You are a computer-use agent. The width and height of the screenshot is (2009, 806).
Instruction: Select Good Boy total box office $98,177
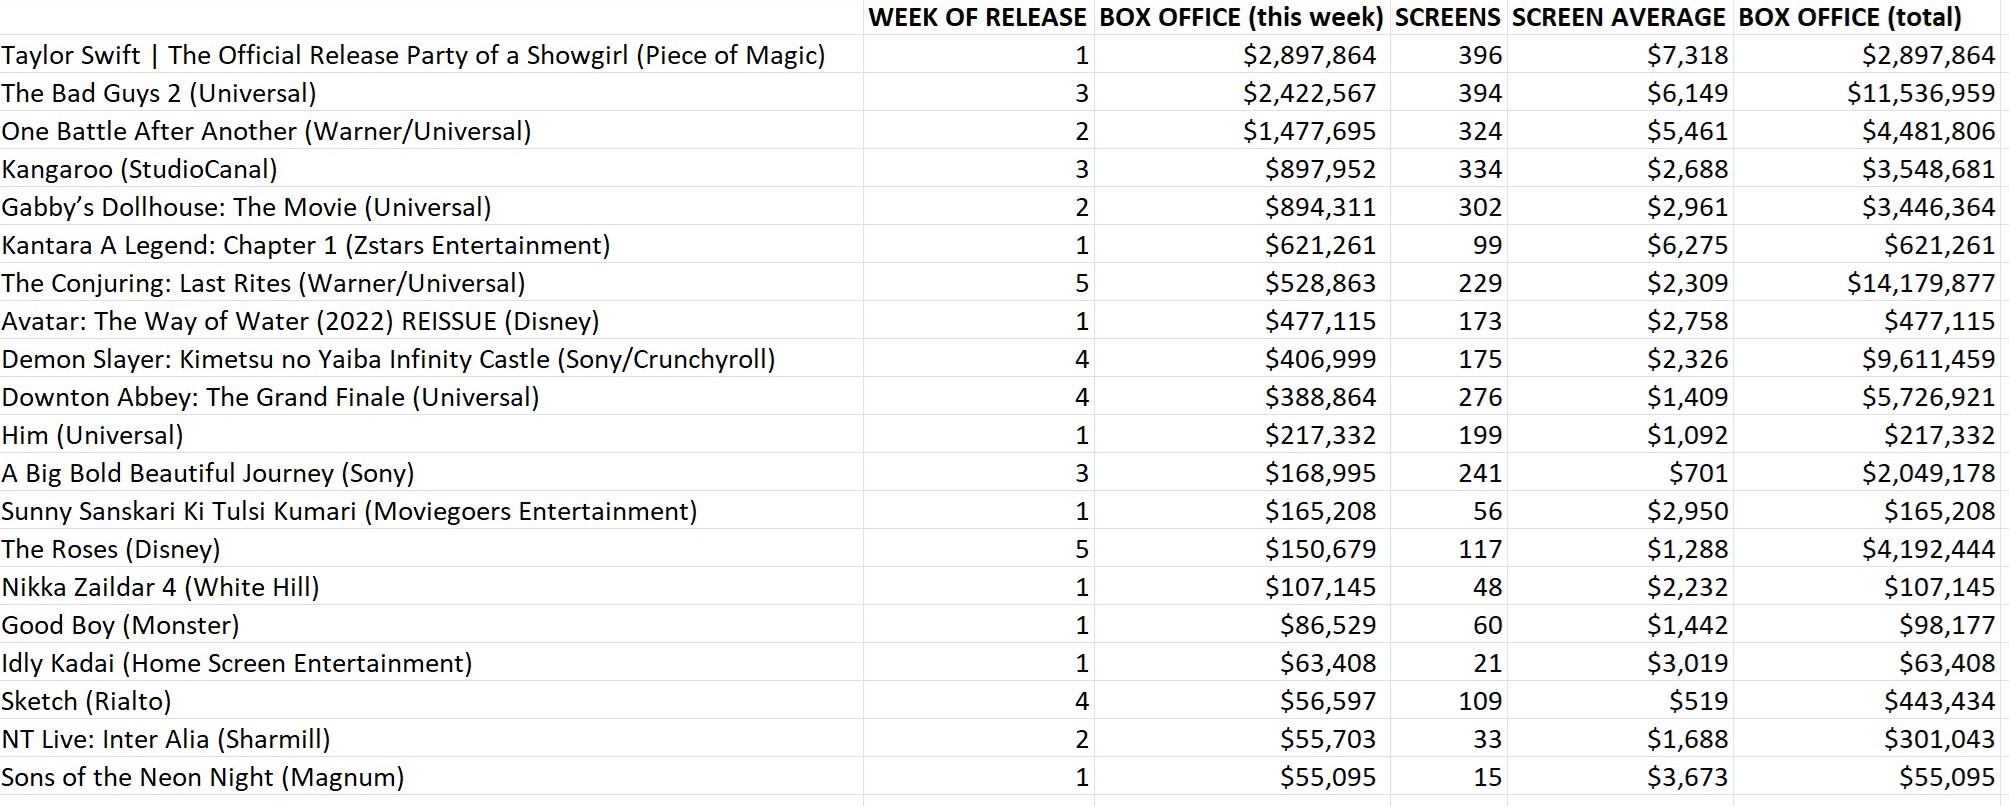point(1946,625)
